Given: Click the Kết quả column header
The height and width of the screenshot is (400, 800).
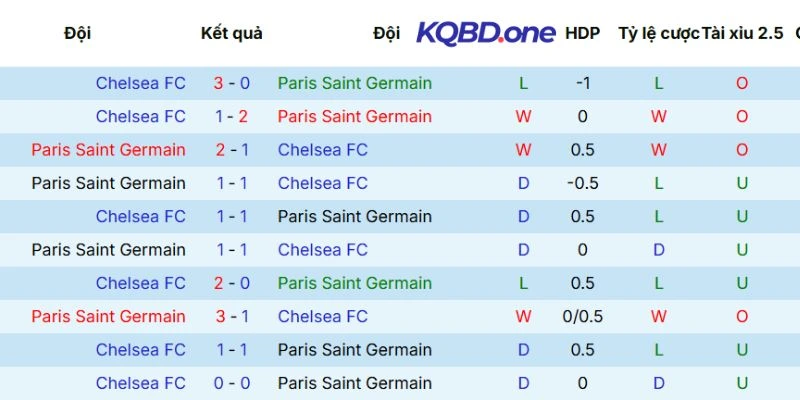Looking at the screenshot, I should (x=231, y=33).
